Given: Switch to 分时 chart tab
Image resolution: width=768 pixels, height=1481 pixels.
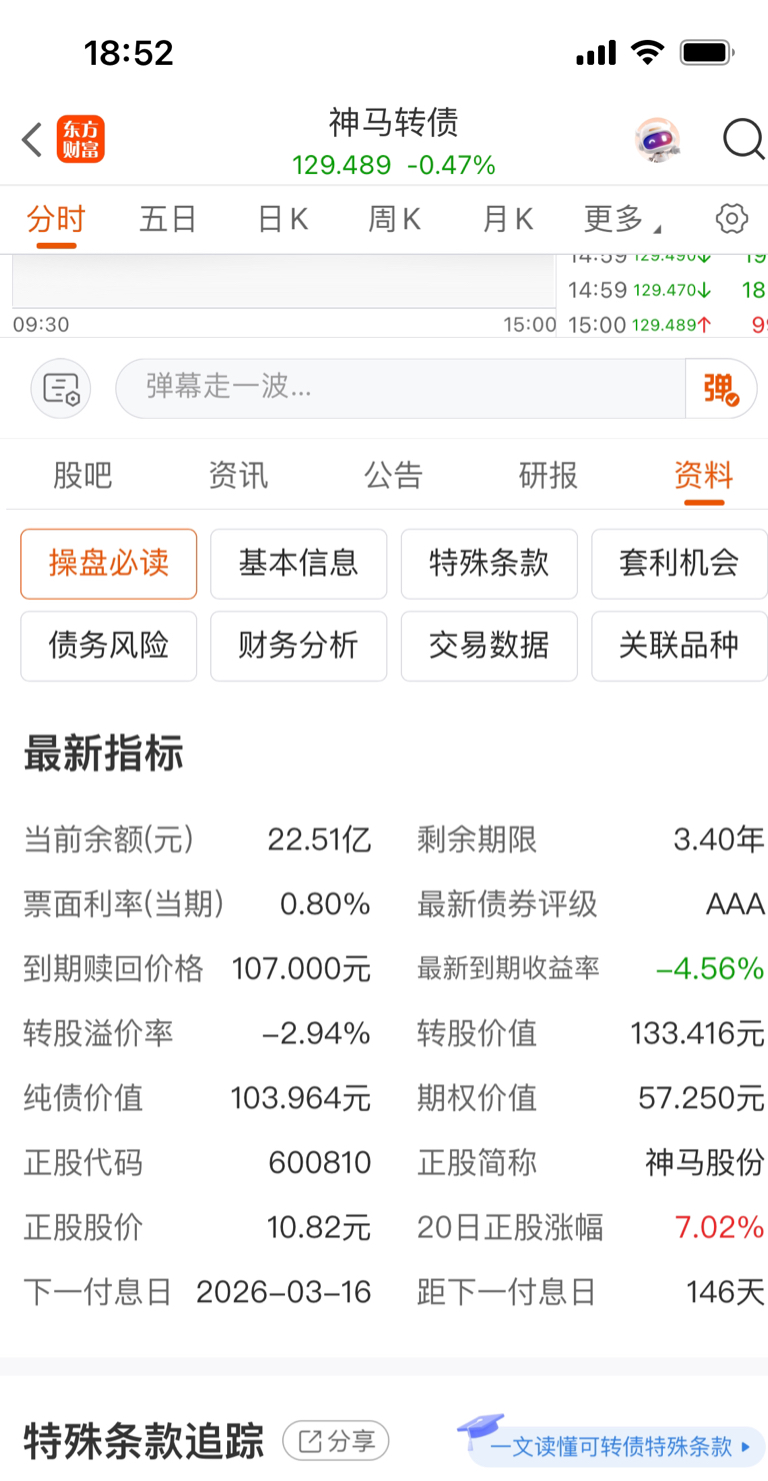Looking at the screenshot, I should pyautogui.click(x=56, y=219).
